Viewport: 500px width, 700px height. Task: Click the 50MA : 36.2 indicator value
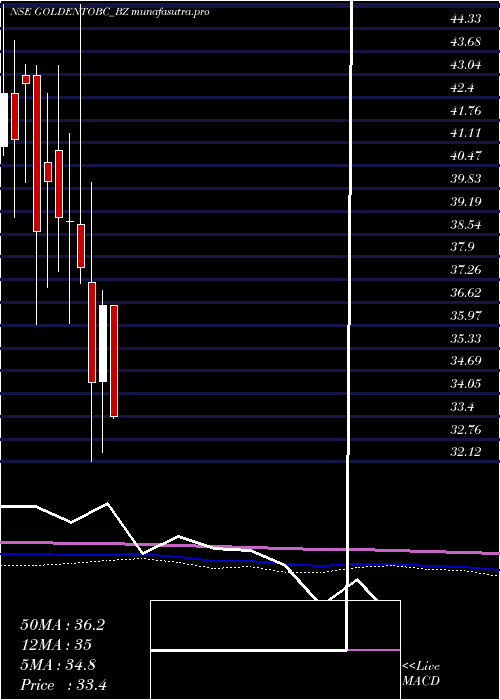(x=62, y=625)
